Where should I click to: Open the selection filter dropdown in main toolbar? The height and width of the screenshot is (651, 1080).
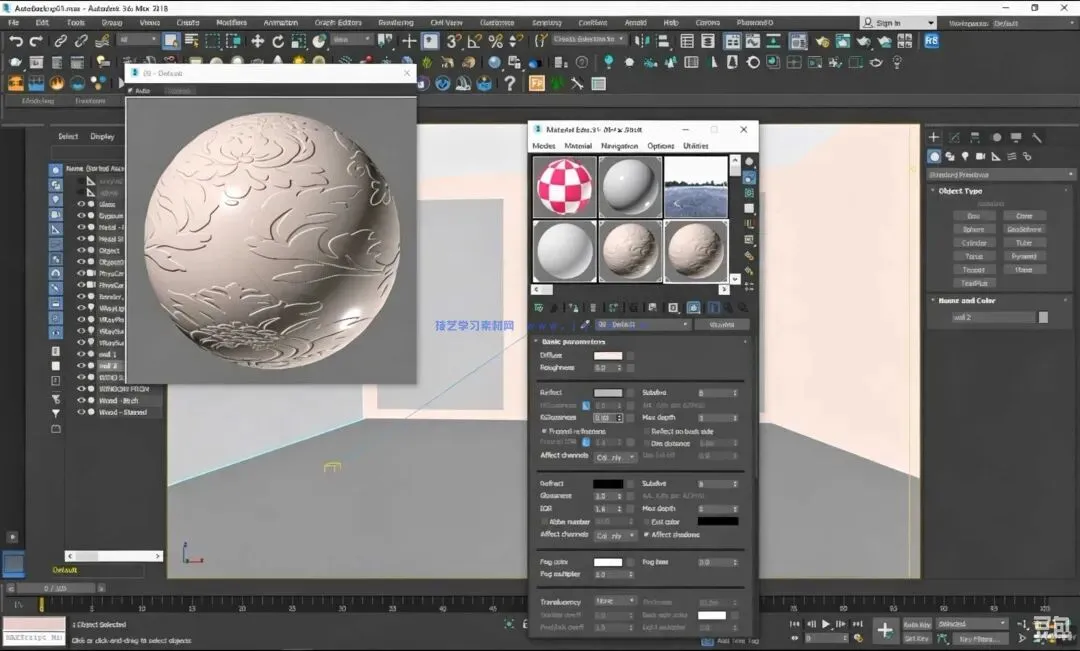[x=138, y=40]
